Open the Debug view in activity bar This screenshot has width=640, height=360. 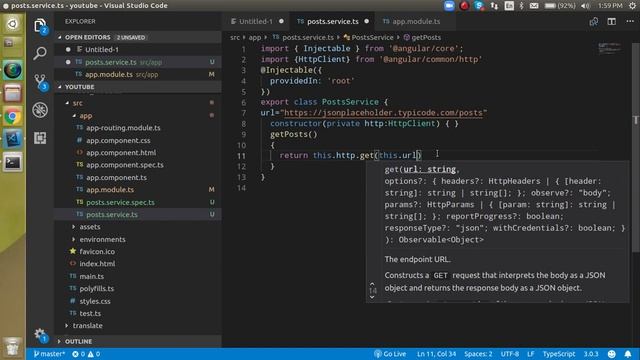(40, 110)
